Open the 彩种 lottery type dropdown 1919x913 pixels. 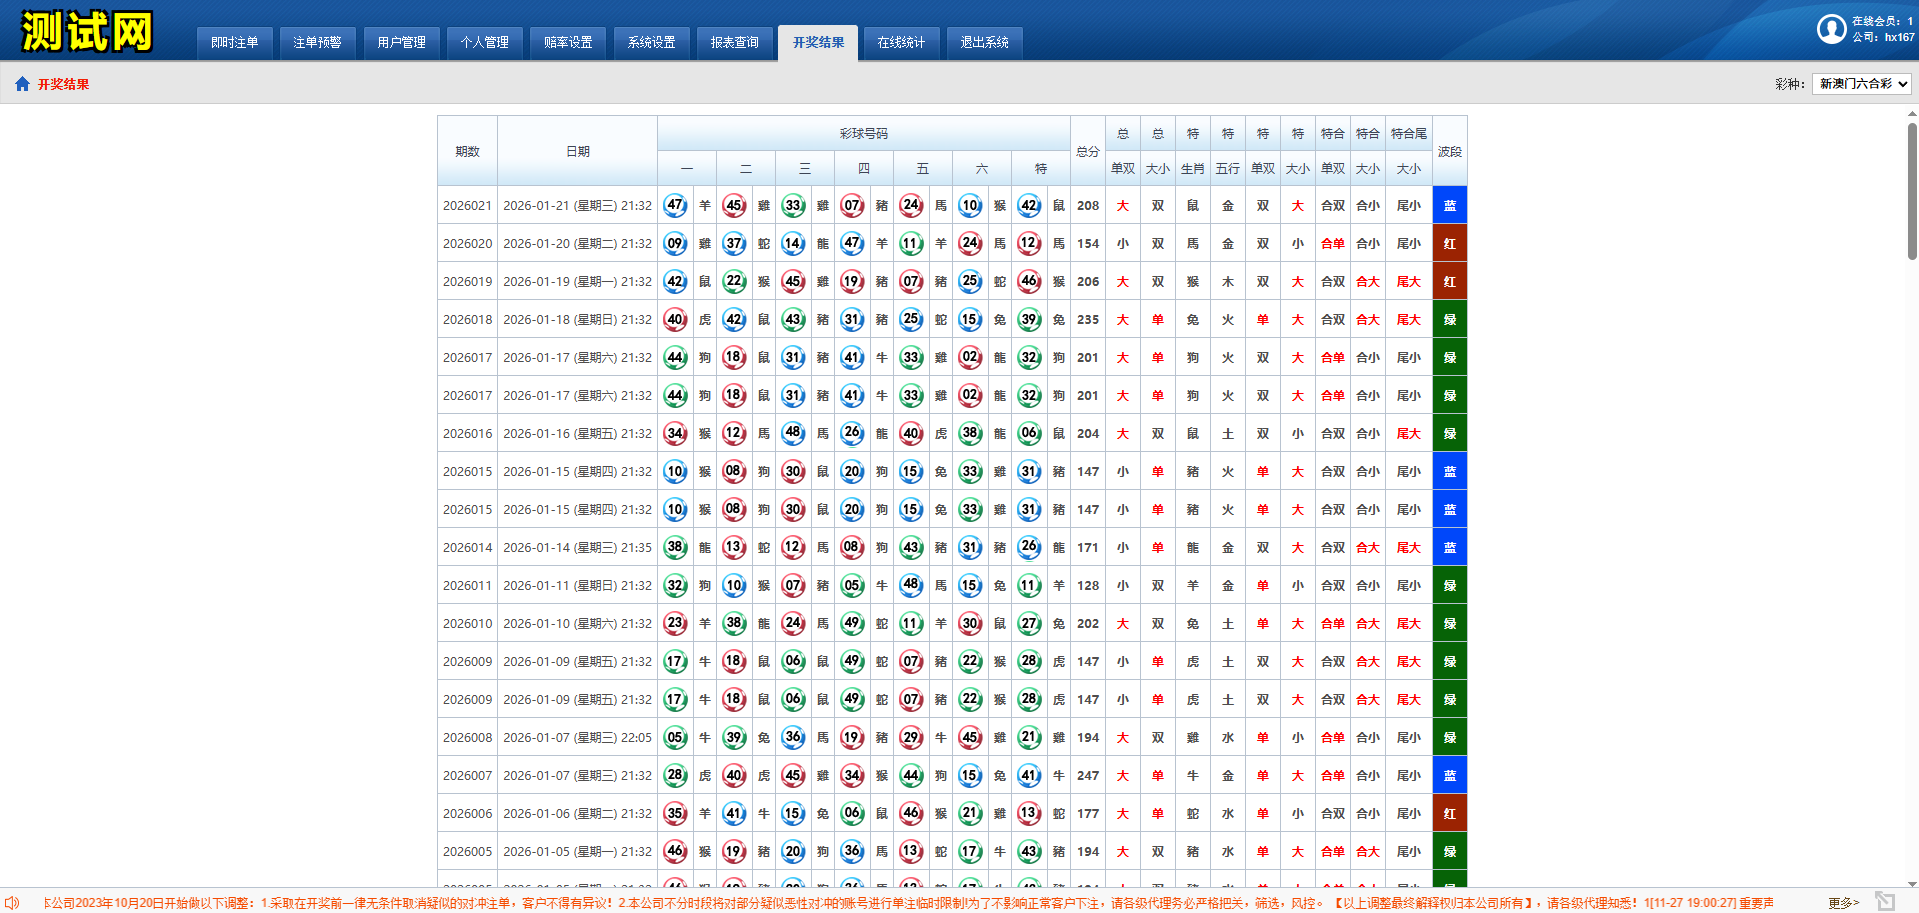coord(1861,84)
